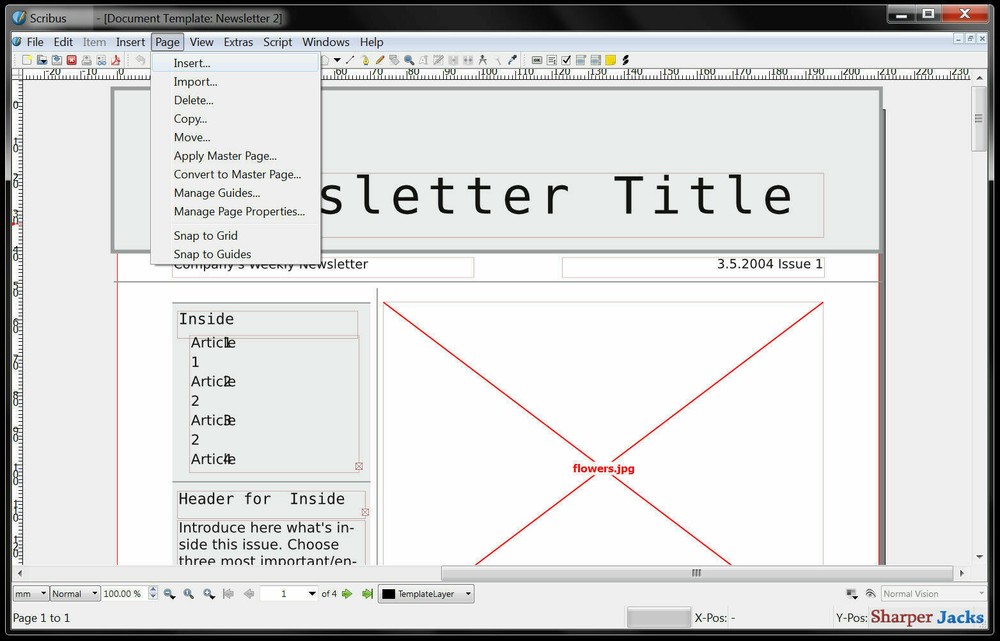This screenshot has width=1000, height=641.
Task: Open the Windows menu
Action: point(325,42)
